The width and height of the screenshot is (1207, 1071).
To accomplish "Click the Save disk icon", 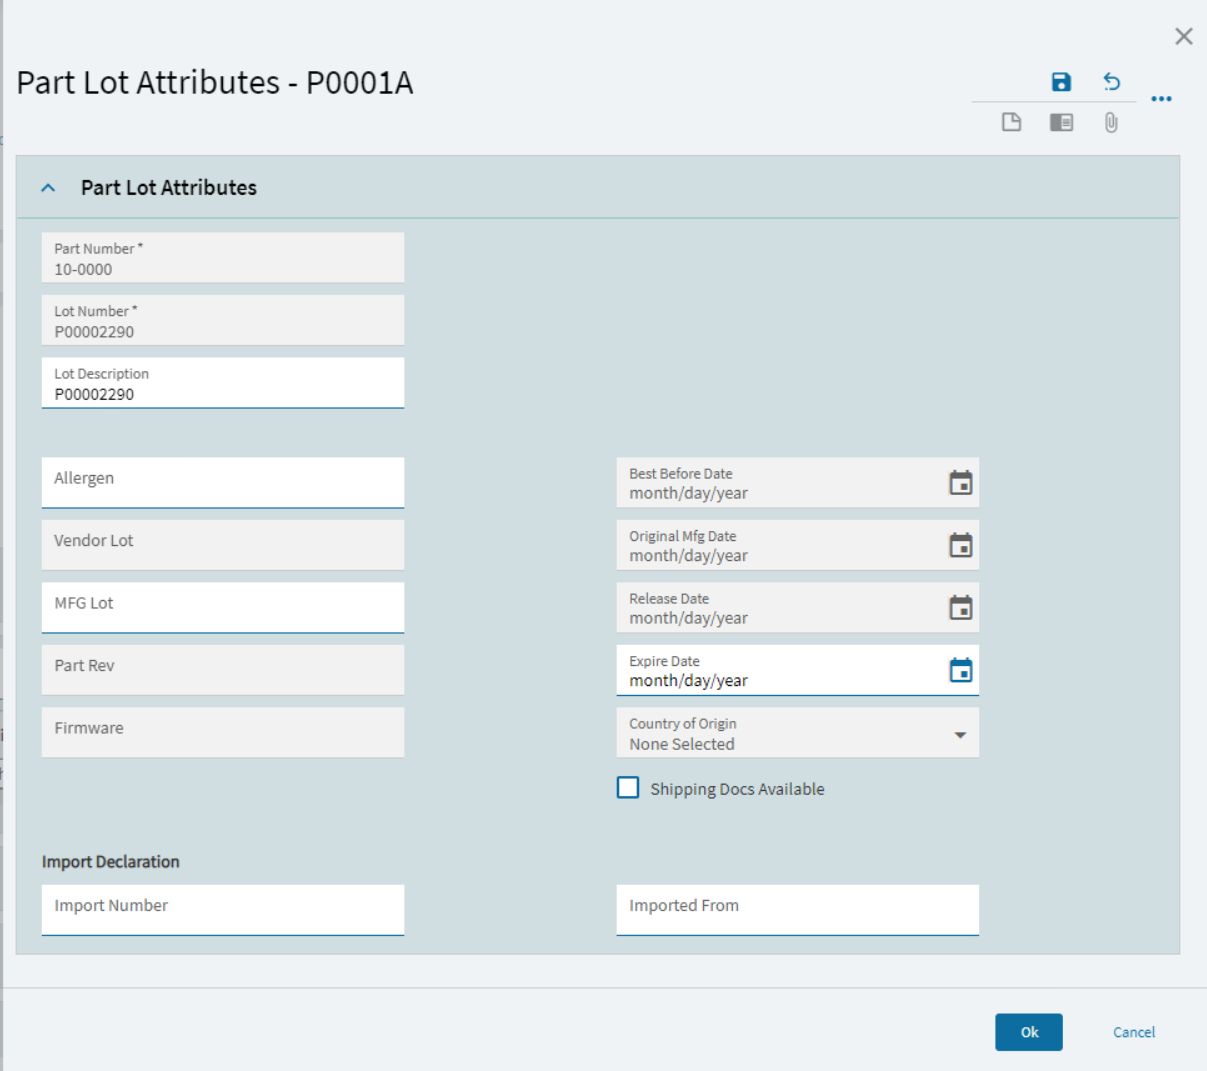I will coord(1061,82).
